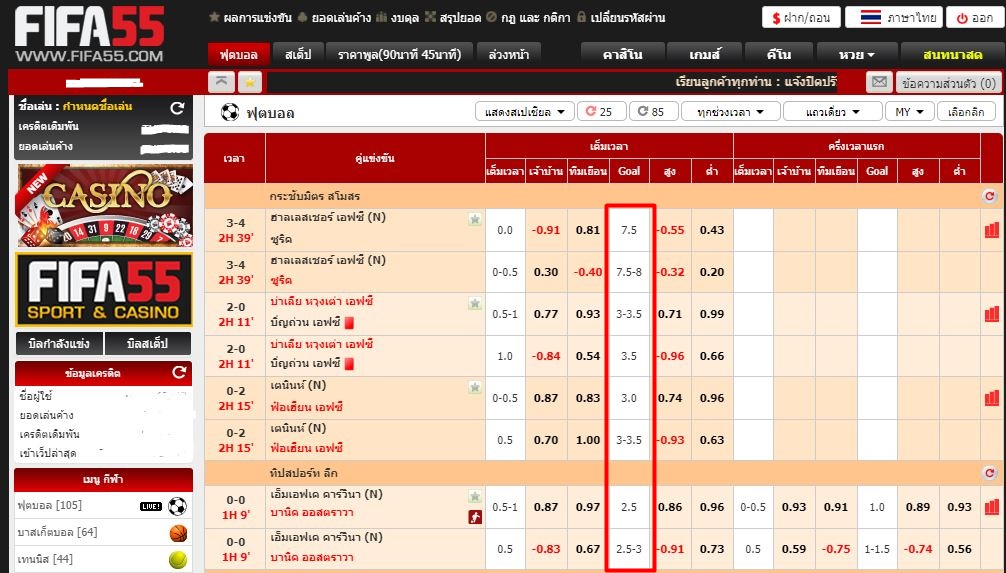The image size is (1006, 573).
Task: Refresh the ข้อมูลเครดิต credit info panel
Action: pyautogui.click(x=179, y=372)
